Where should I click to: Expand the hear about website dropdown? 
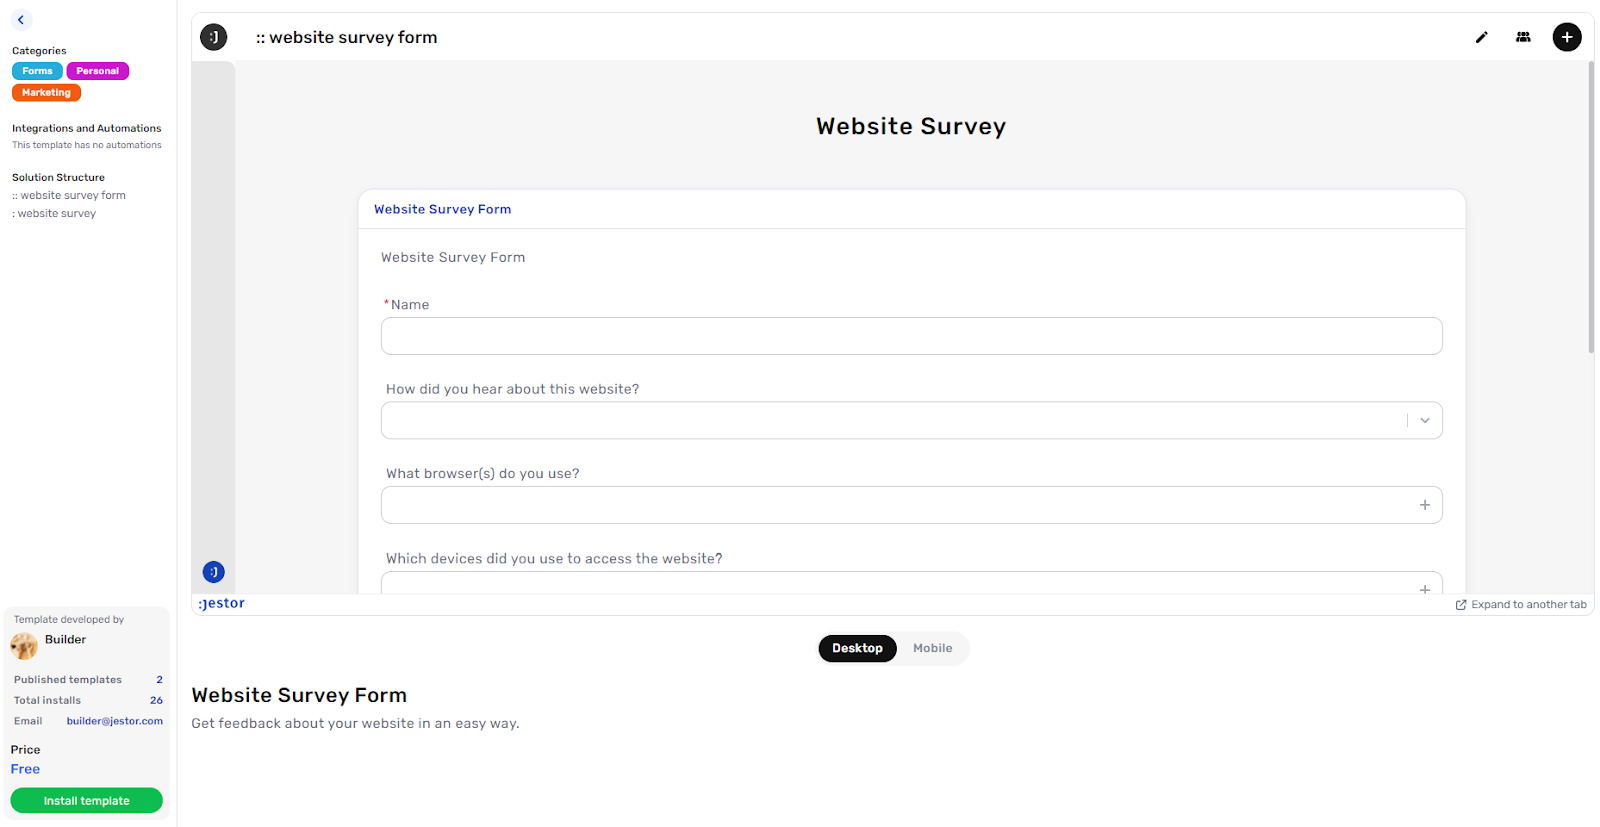tap(1425, 420)
